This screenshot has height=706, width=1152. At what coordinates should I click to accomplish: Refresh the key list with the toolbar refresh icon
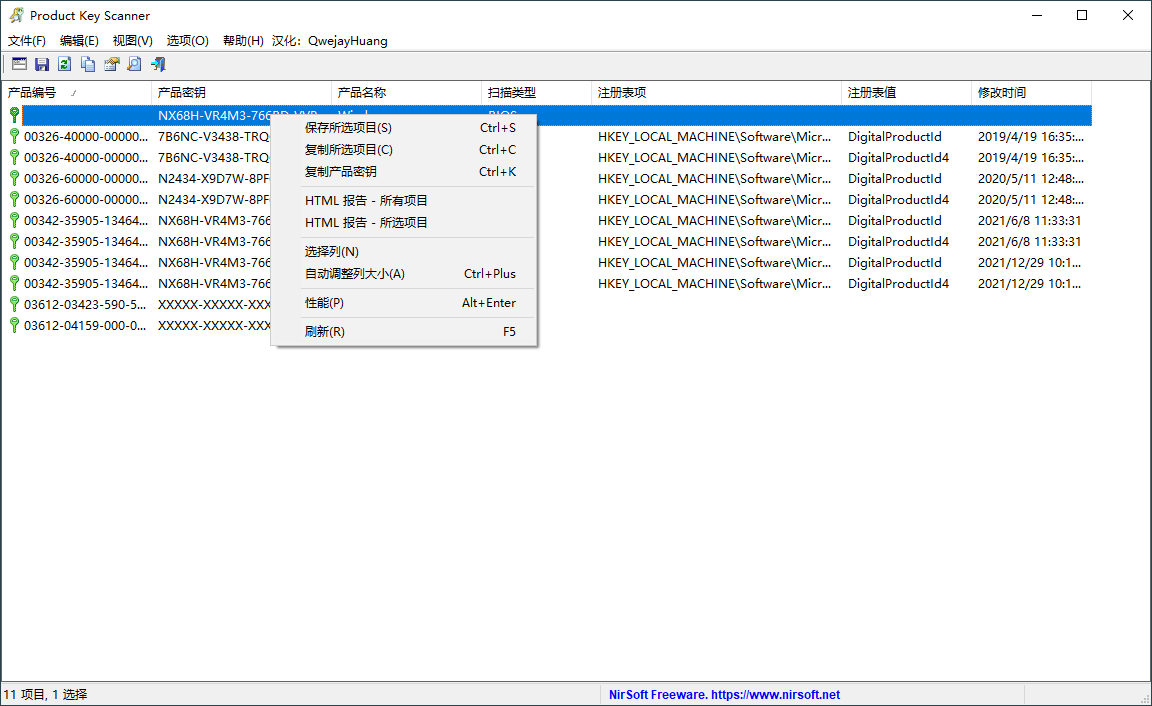64,63
